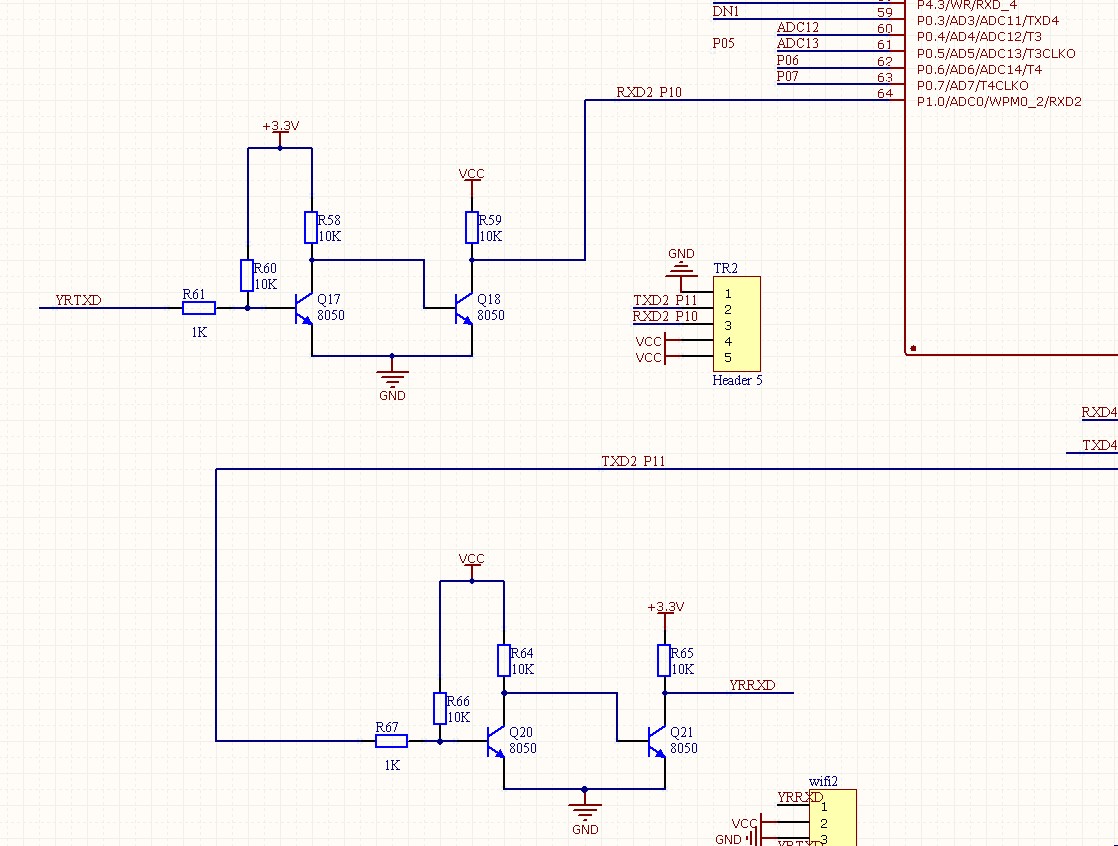Image resolution: width=1118 pixels, height=846 pixels.
Task: Click the 8050 value next to Q21
Action: pyautogui.click(x=684, y=748)
